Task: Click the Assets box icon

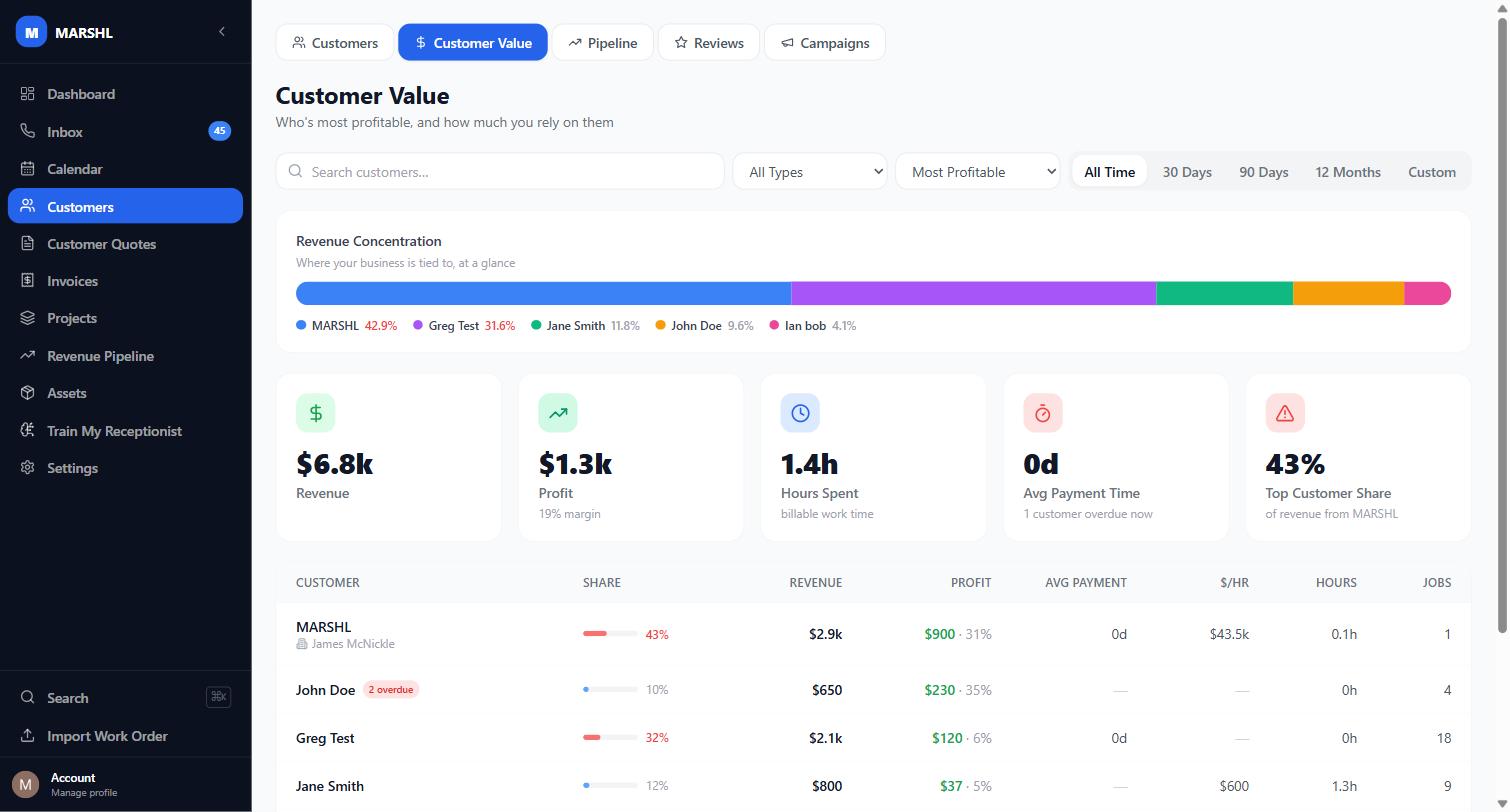Action: tap(28, 393)
